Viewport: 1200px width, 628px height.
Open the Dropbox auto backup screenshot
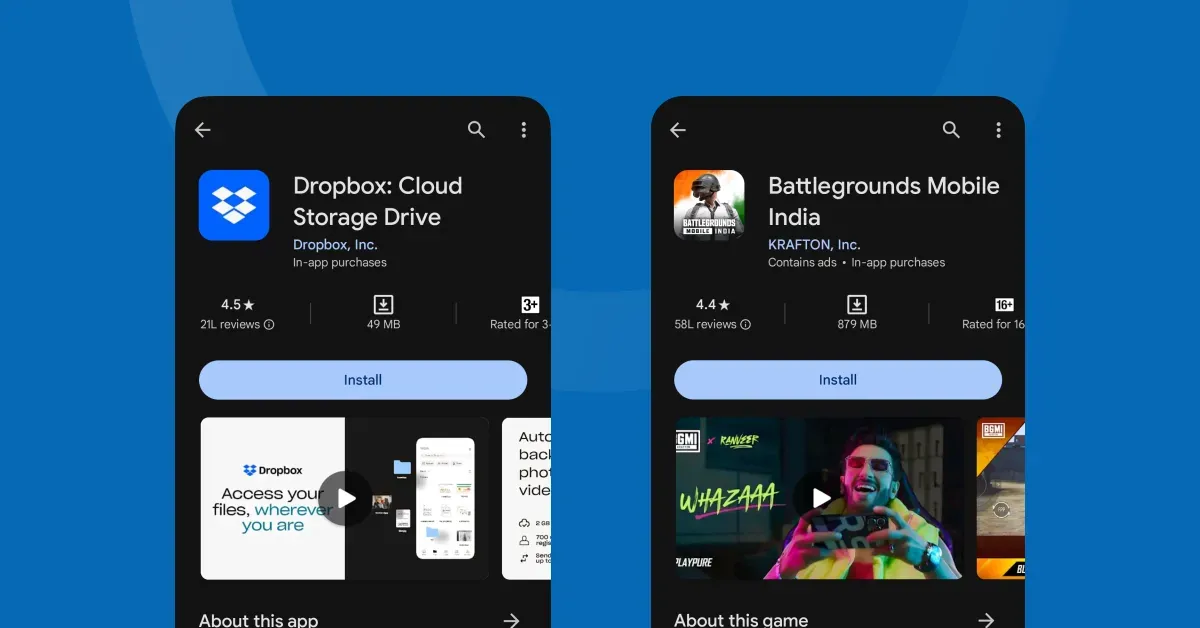click(526, 498)
